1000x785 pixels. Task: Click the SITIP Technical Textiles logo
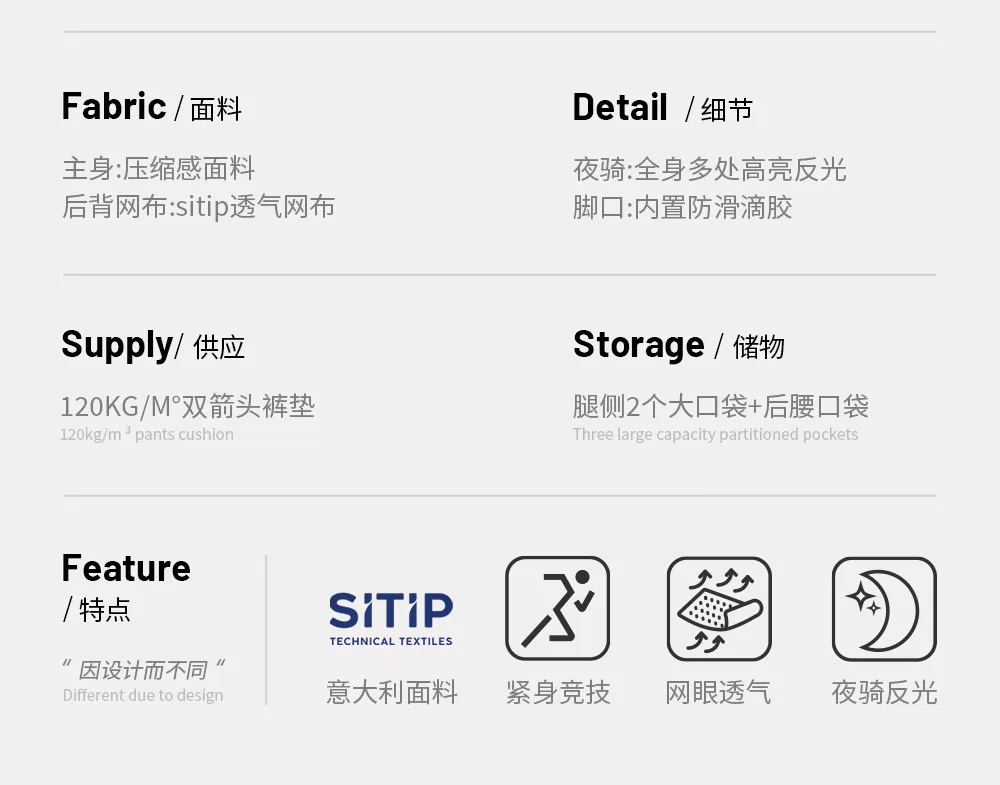point(391,618)
